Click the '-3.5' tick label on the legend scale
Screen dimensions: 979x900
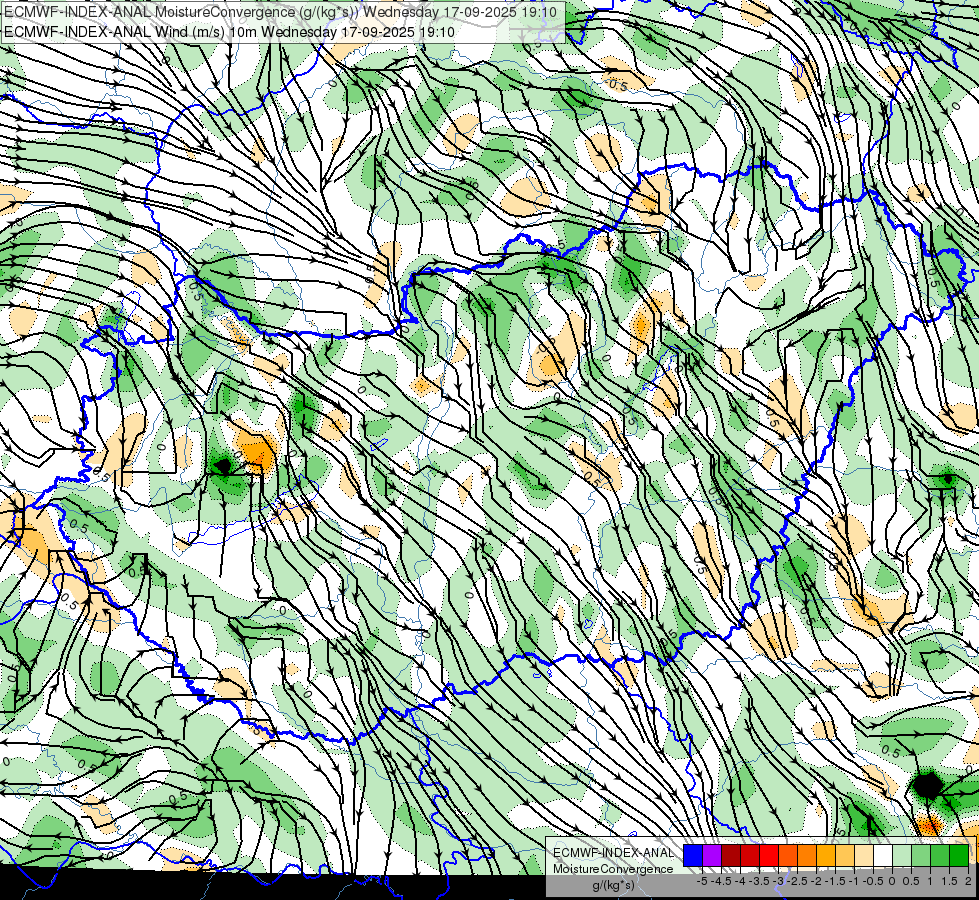tap(759, 881)
